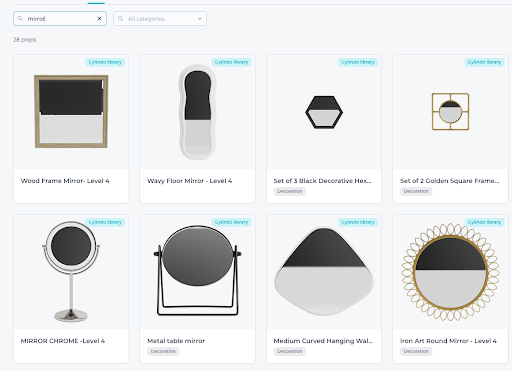Click the 'Metal table mirror' title

coord(176,341)
